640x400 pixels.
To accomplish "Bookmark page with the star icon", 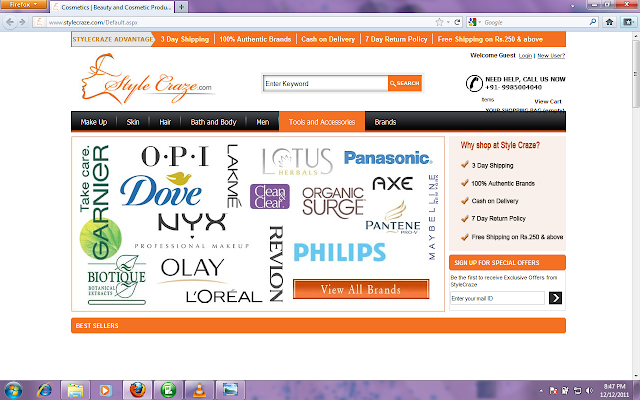I will pos(439,22).
